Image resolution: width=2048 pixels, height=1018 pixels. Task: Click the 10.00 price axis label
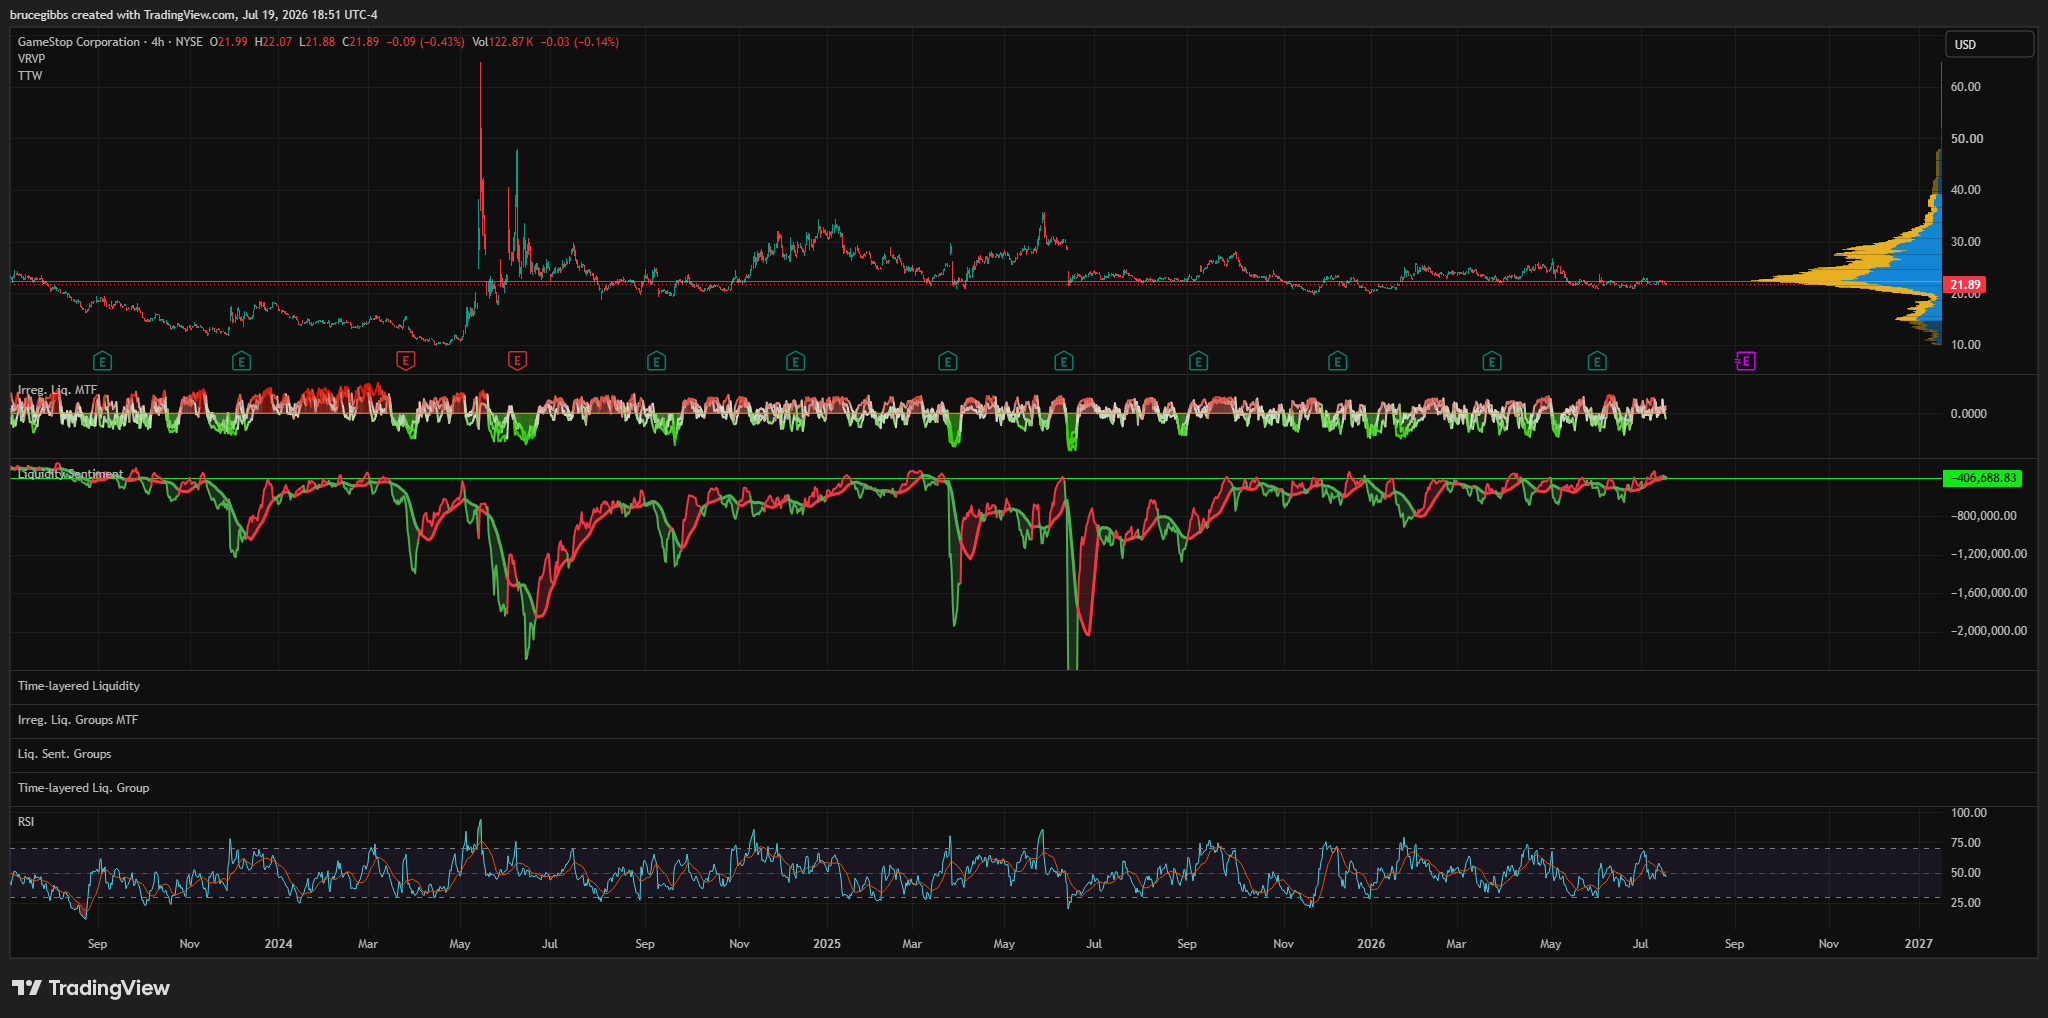tap(1966, 345)
